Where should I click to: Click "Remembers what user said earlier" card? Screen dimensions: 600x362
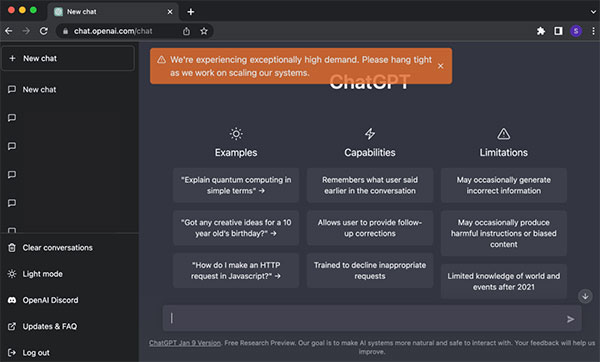point(370,185)
